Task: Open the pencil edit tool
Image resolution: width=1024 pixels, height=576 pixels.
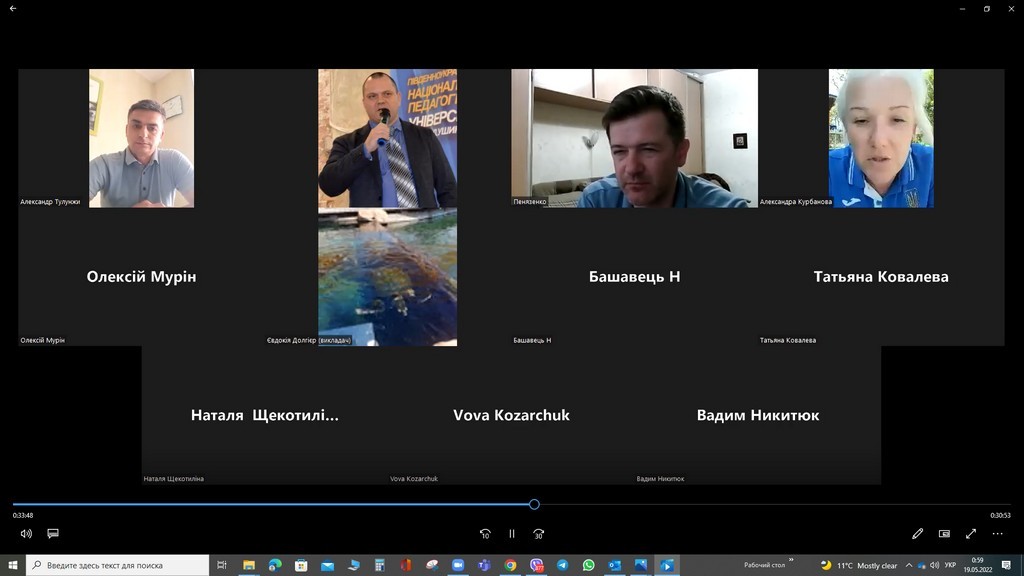Action: [918, 534]
